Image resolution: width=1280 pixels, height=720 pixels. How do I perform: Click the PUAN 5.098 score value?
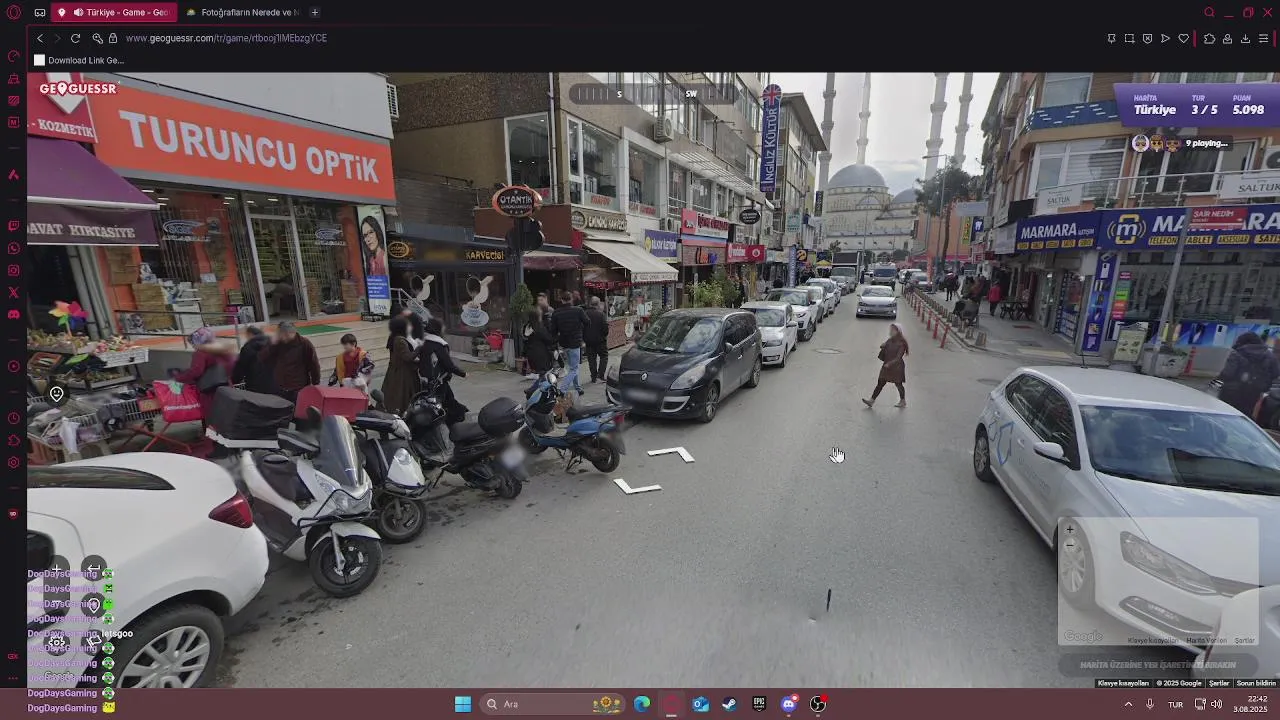point(1248,105)
